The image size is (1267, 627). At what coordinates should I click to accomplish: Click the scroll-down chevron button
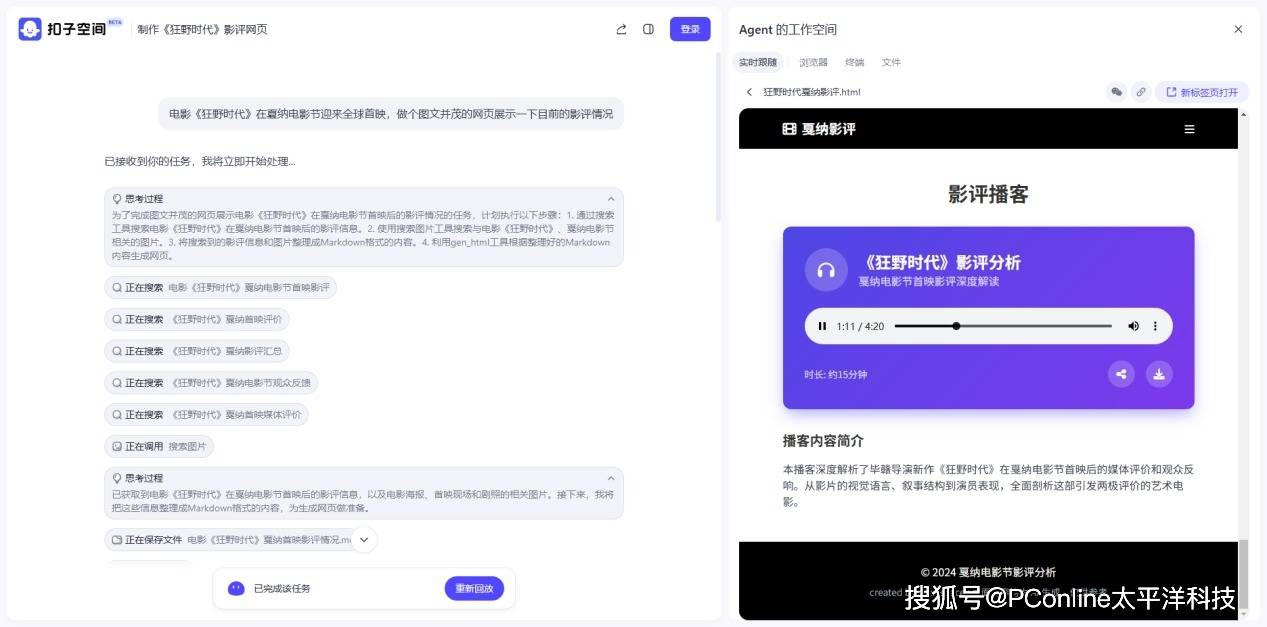(x=364, y=540)
